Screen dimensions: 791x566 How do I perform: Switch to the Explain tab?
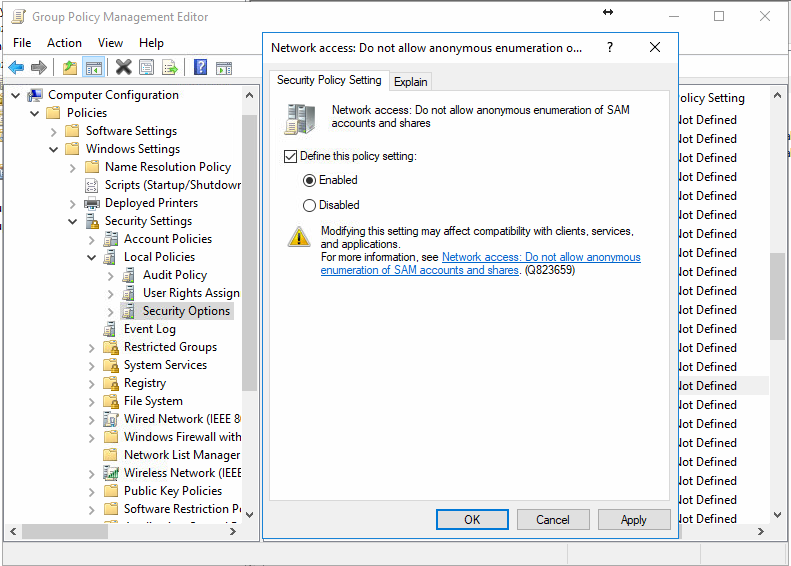[x=410, y=82]
